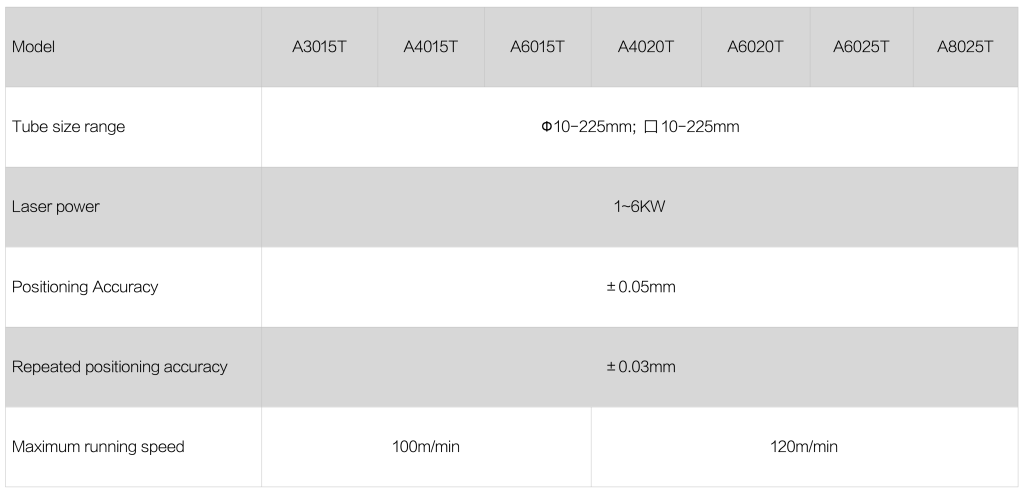Select the A4020T model column header
Image resolution: width=1024 pixels, height=494 pixels.
tap(646, 47)
